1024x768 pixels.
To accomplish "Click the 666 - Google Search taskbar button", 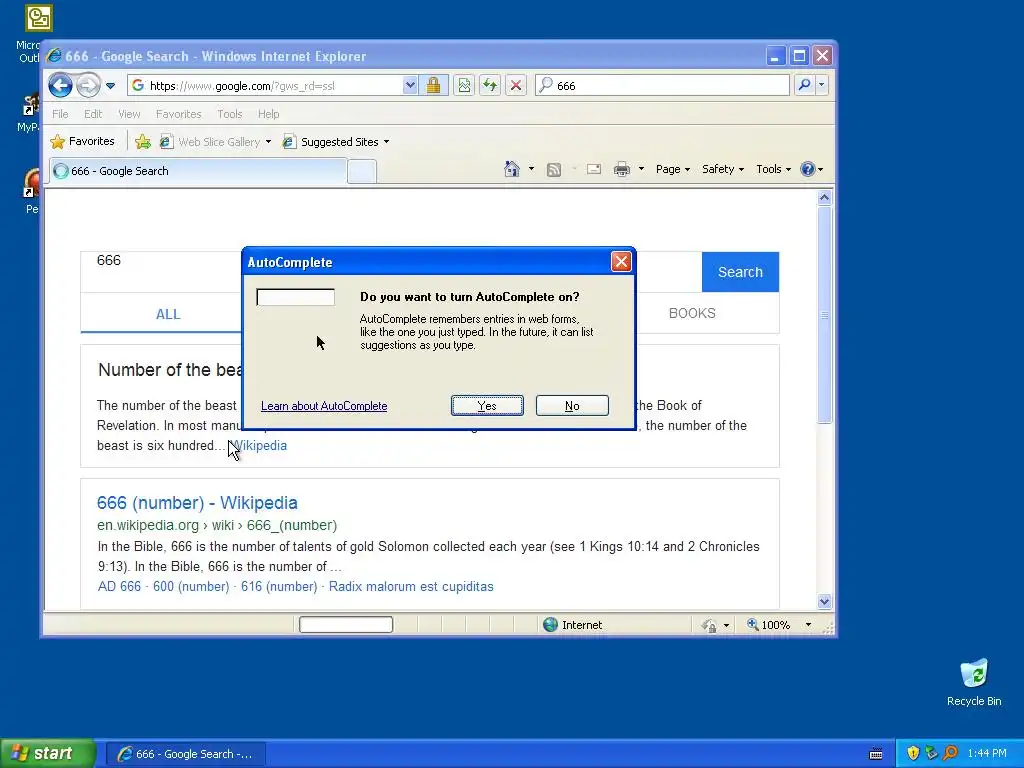I will click(x=186, y=754).
